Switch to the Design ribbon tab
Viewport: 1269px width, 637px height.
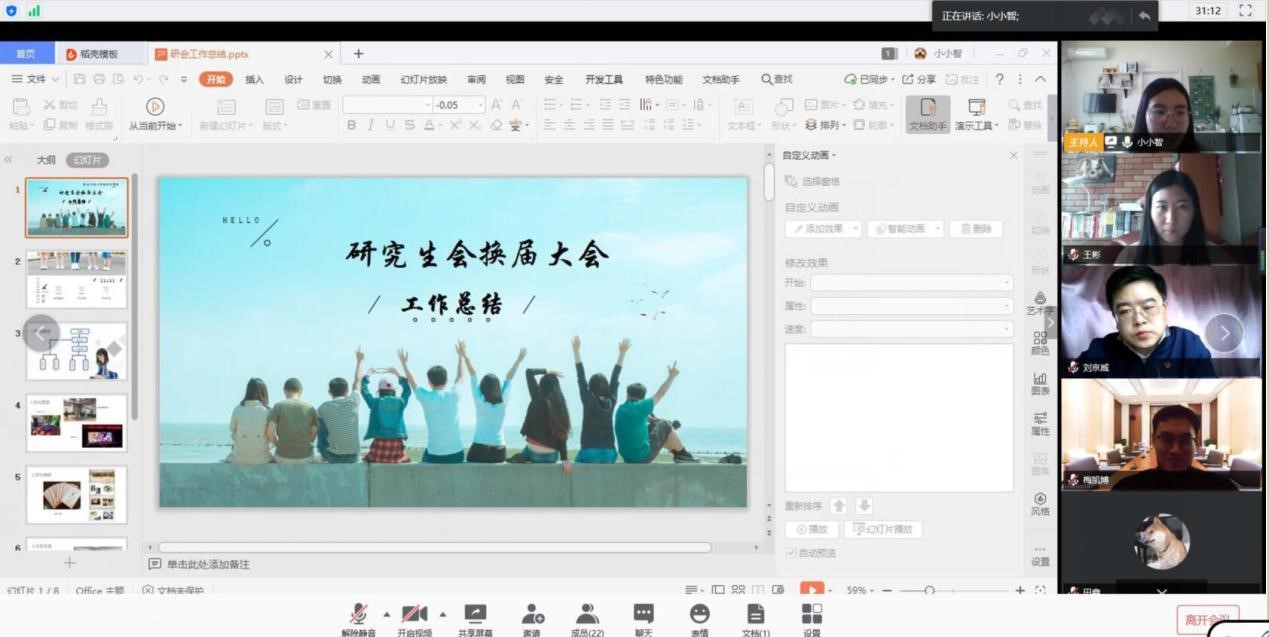pyautogui.click(x=293, y=79)
